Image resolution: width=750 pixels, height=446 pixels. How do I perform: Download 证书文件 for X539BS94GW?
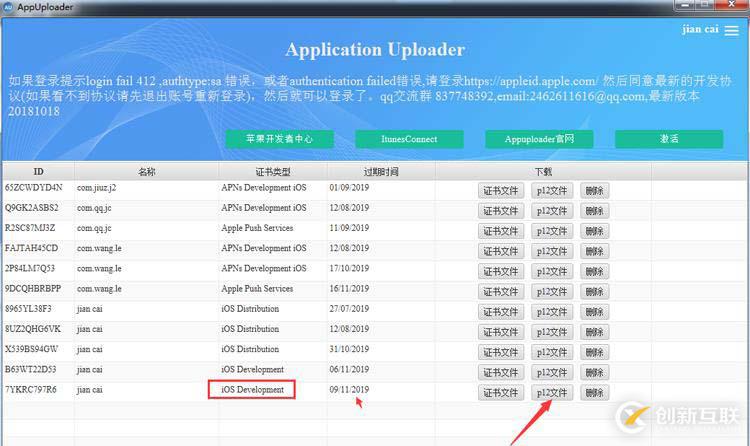click(501, 352)
